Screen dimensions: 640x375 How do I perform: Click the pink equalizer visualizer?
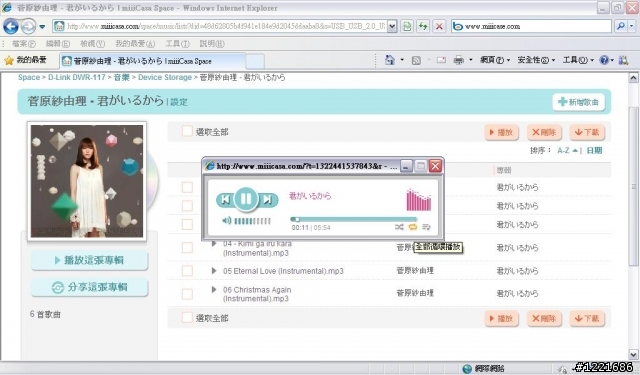coord(419,200)
